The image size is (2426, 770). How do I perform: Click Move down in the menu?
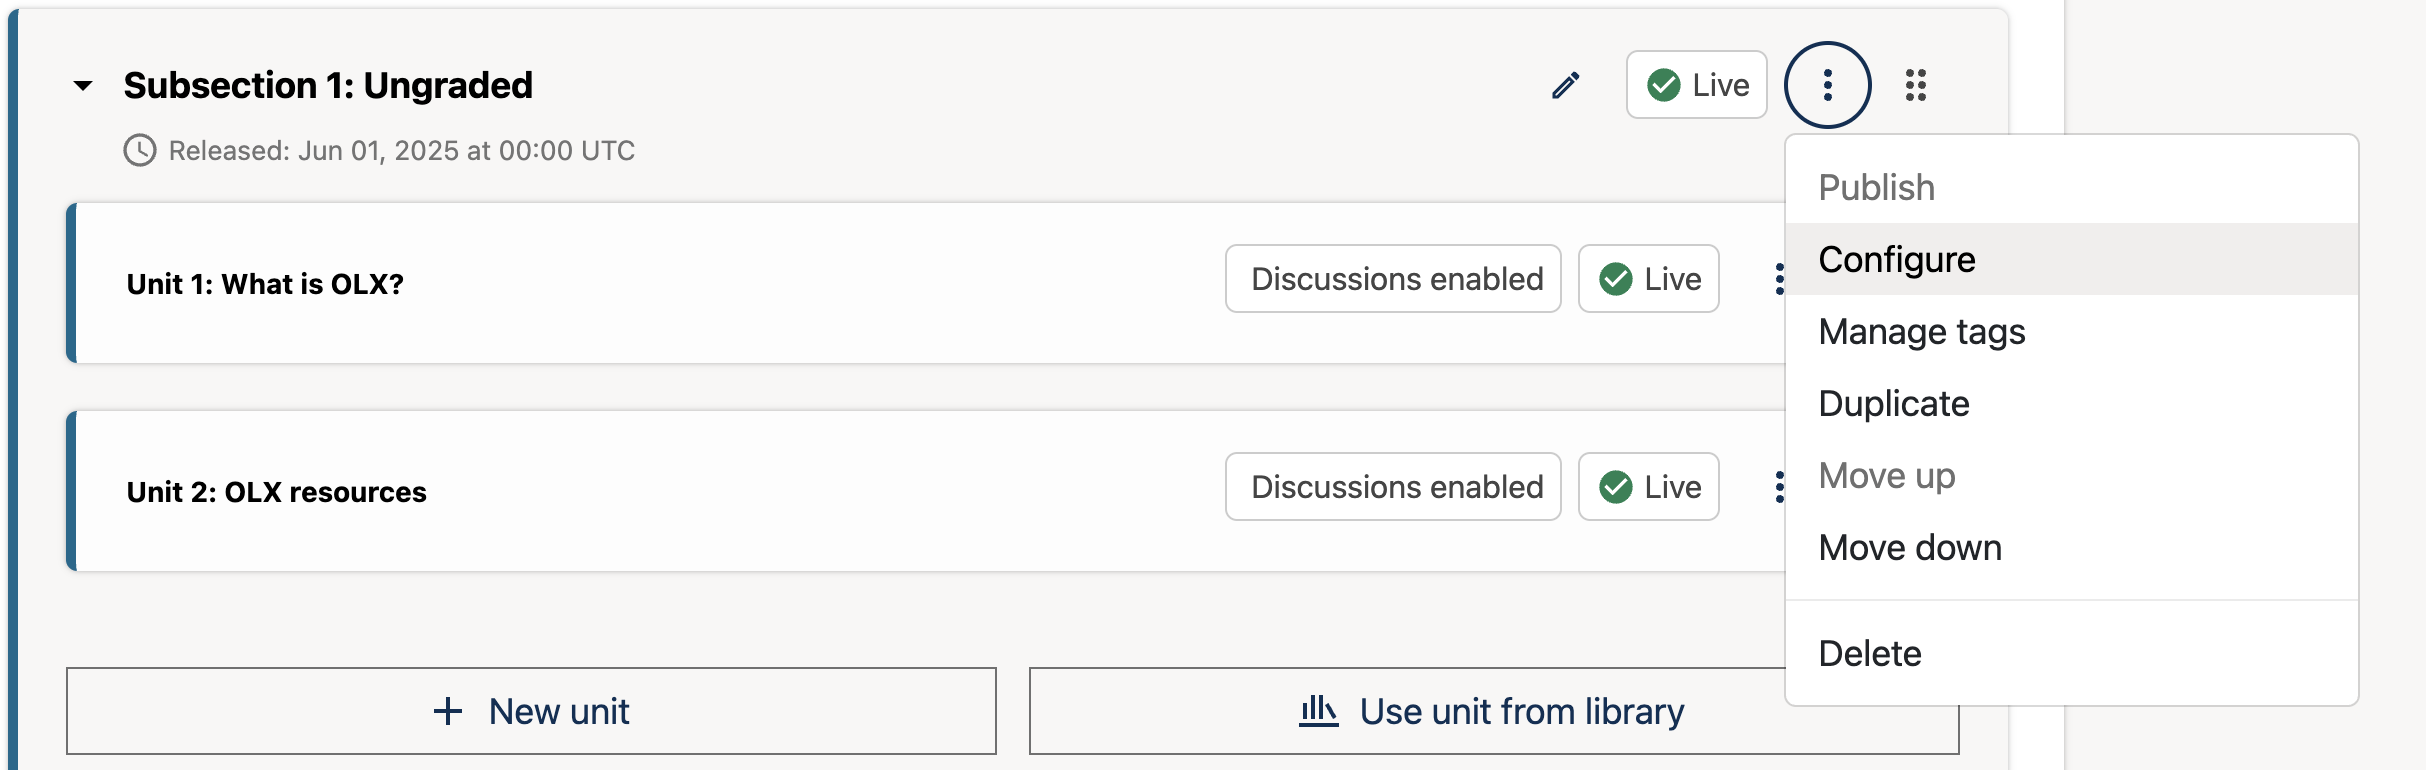point(1909,548)
